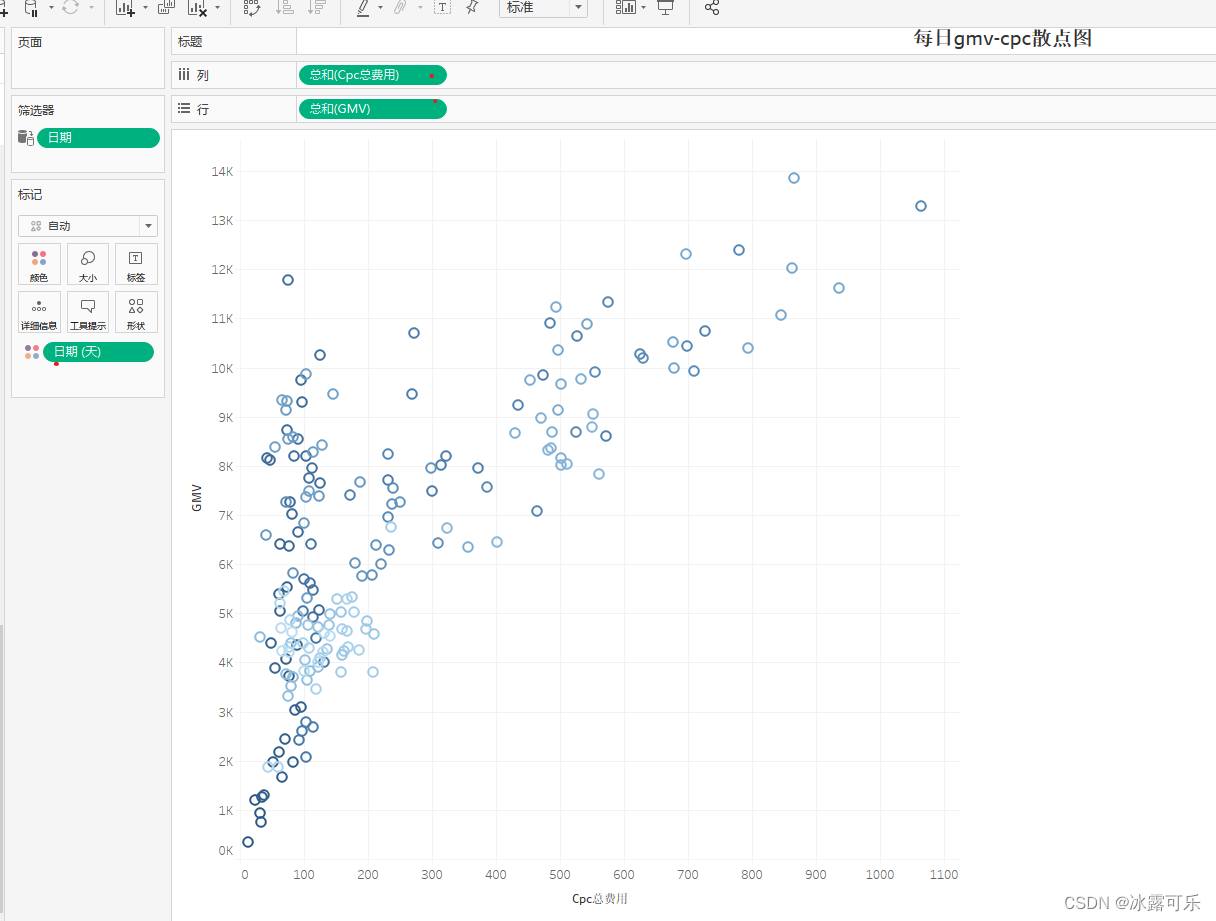
Task: Pause automatic data source updates
Action: 31,8
